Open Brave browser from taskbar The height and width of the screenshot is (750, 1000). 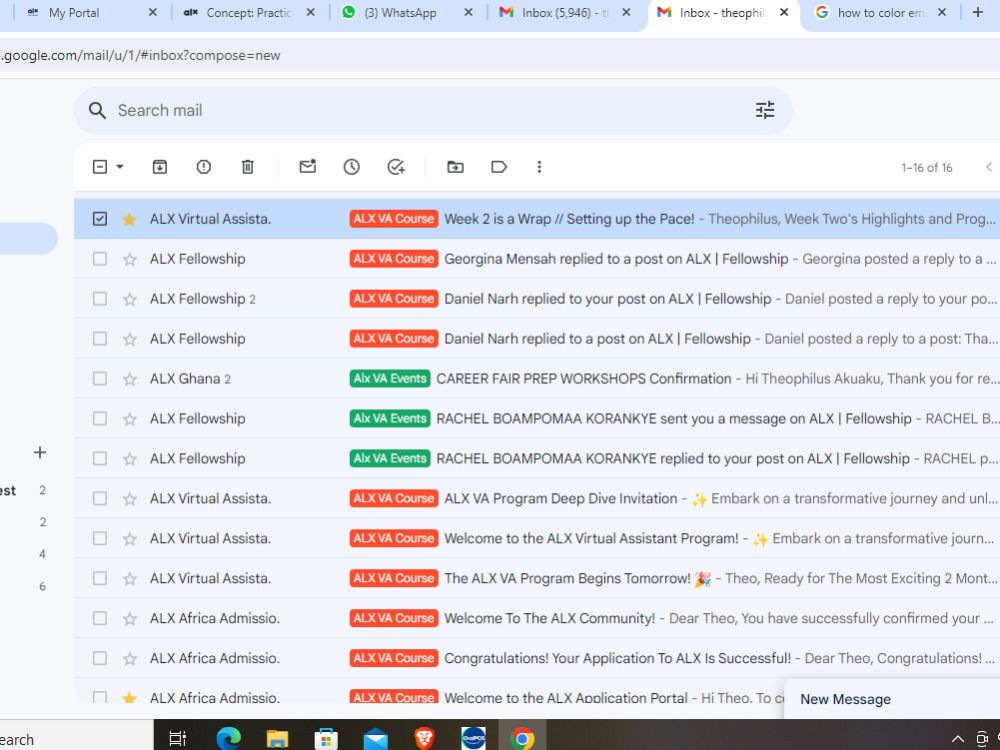[x=424, y=739]
